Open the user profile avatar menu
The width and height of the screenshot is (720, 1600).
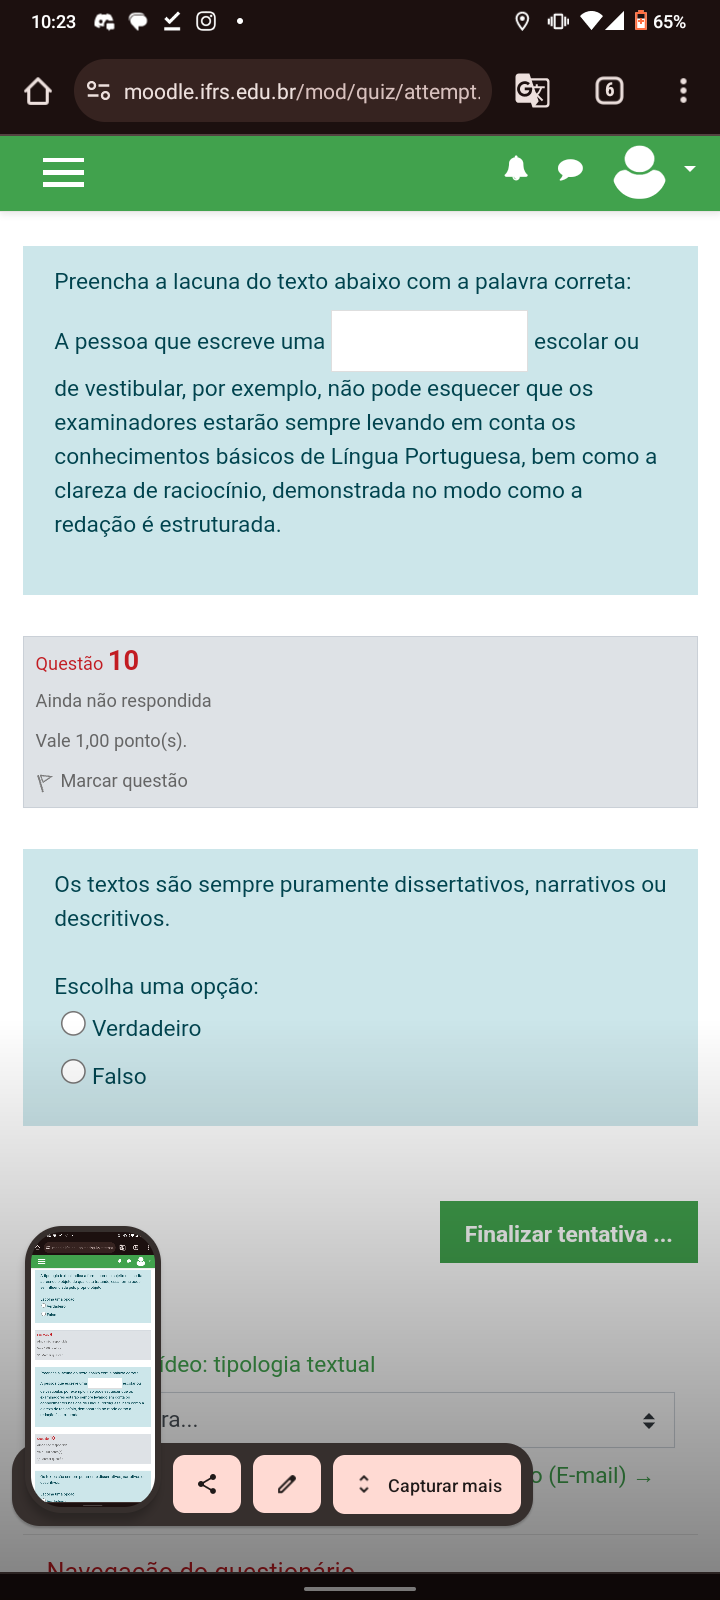tap(639, 171)
